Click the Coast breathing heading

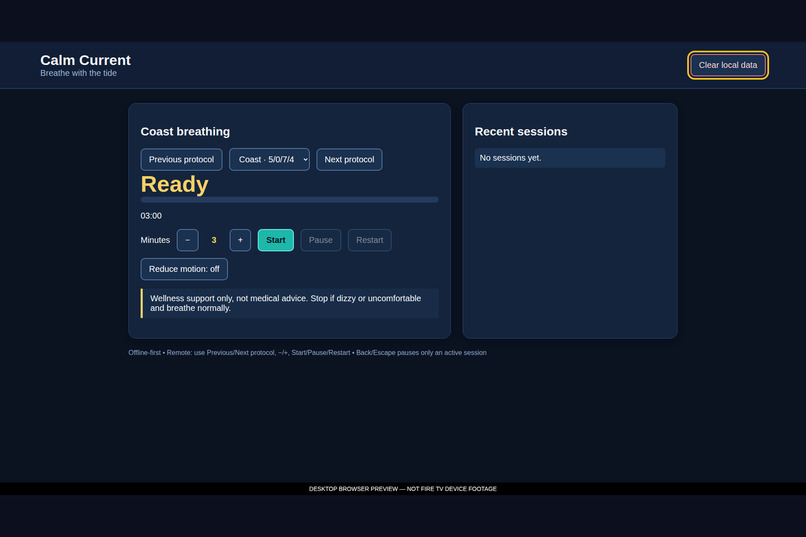pos(185,132)
